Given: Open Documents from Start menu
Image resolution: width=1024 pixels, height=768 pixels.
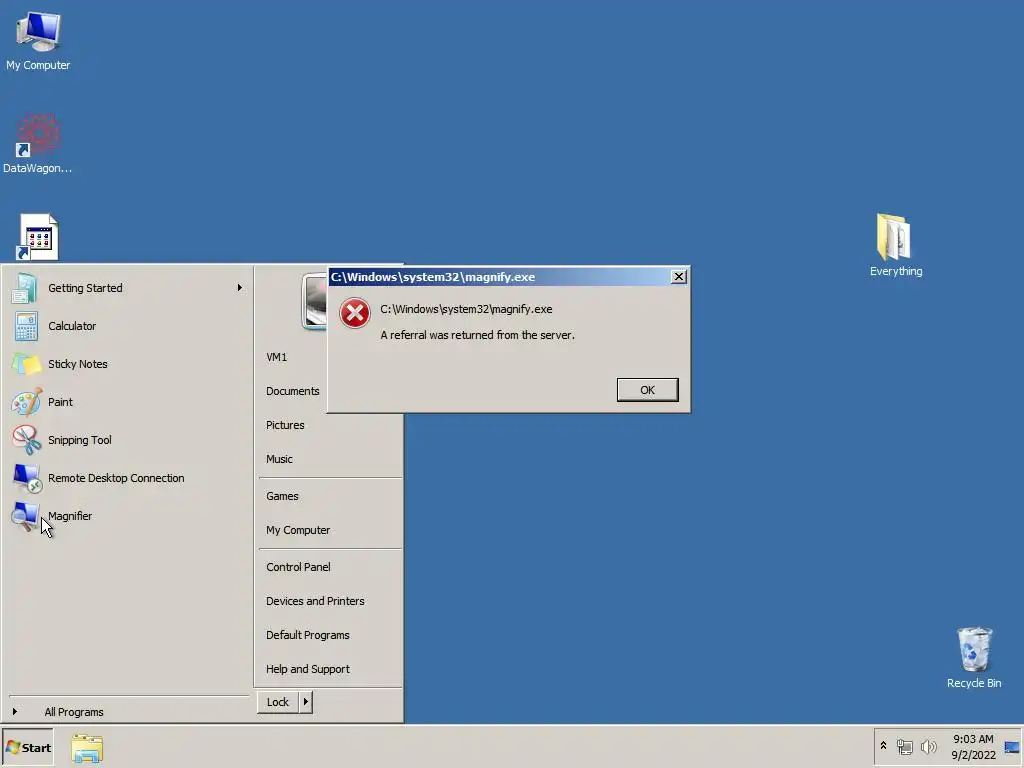Looking at the screenshot, I should pos(293,391).
